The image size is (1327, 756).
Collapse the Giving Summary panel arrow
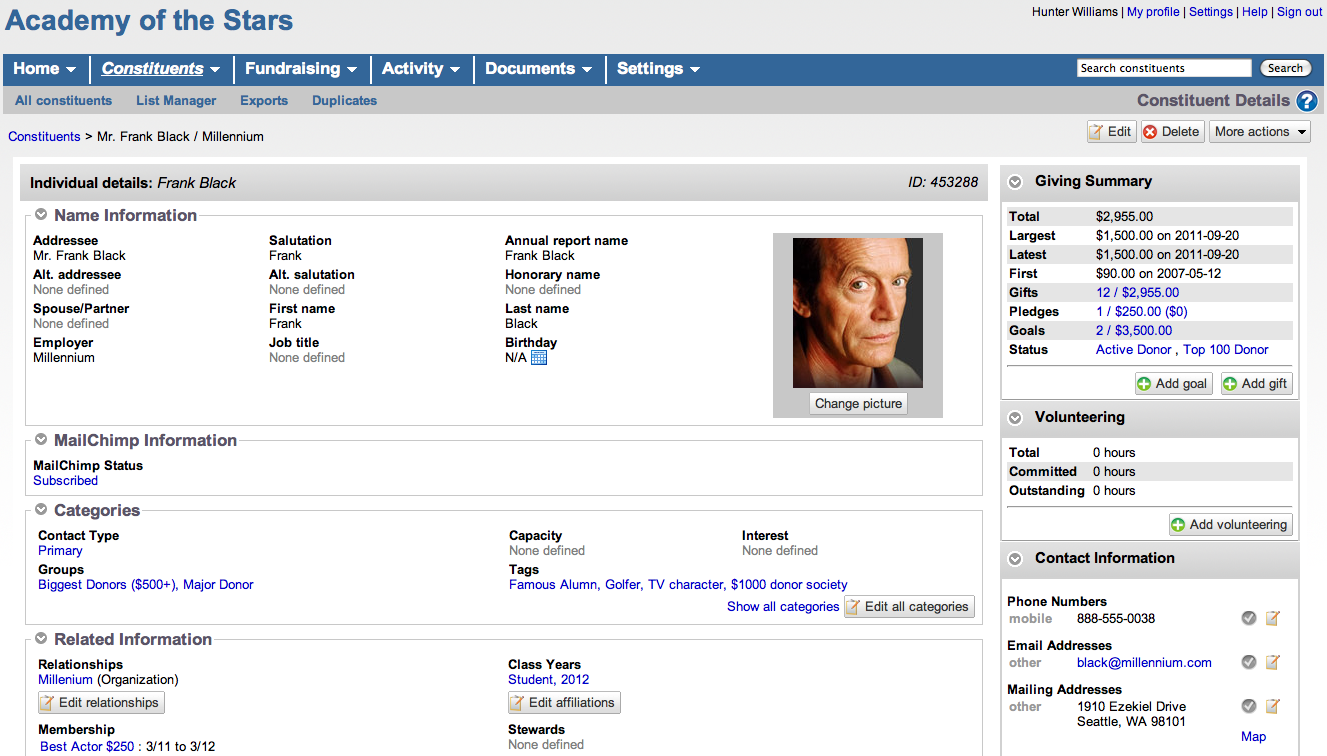point(1015,182)
